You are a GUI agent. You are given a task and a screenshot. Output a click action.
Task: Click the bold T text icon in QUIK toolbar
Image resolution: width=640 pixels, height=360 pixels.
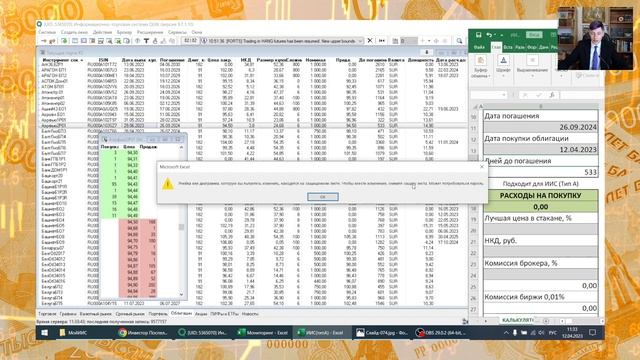coord(146,41)
